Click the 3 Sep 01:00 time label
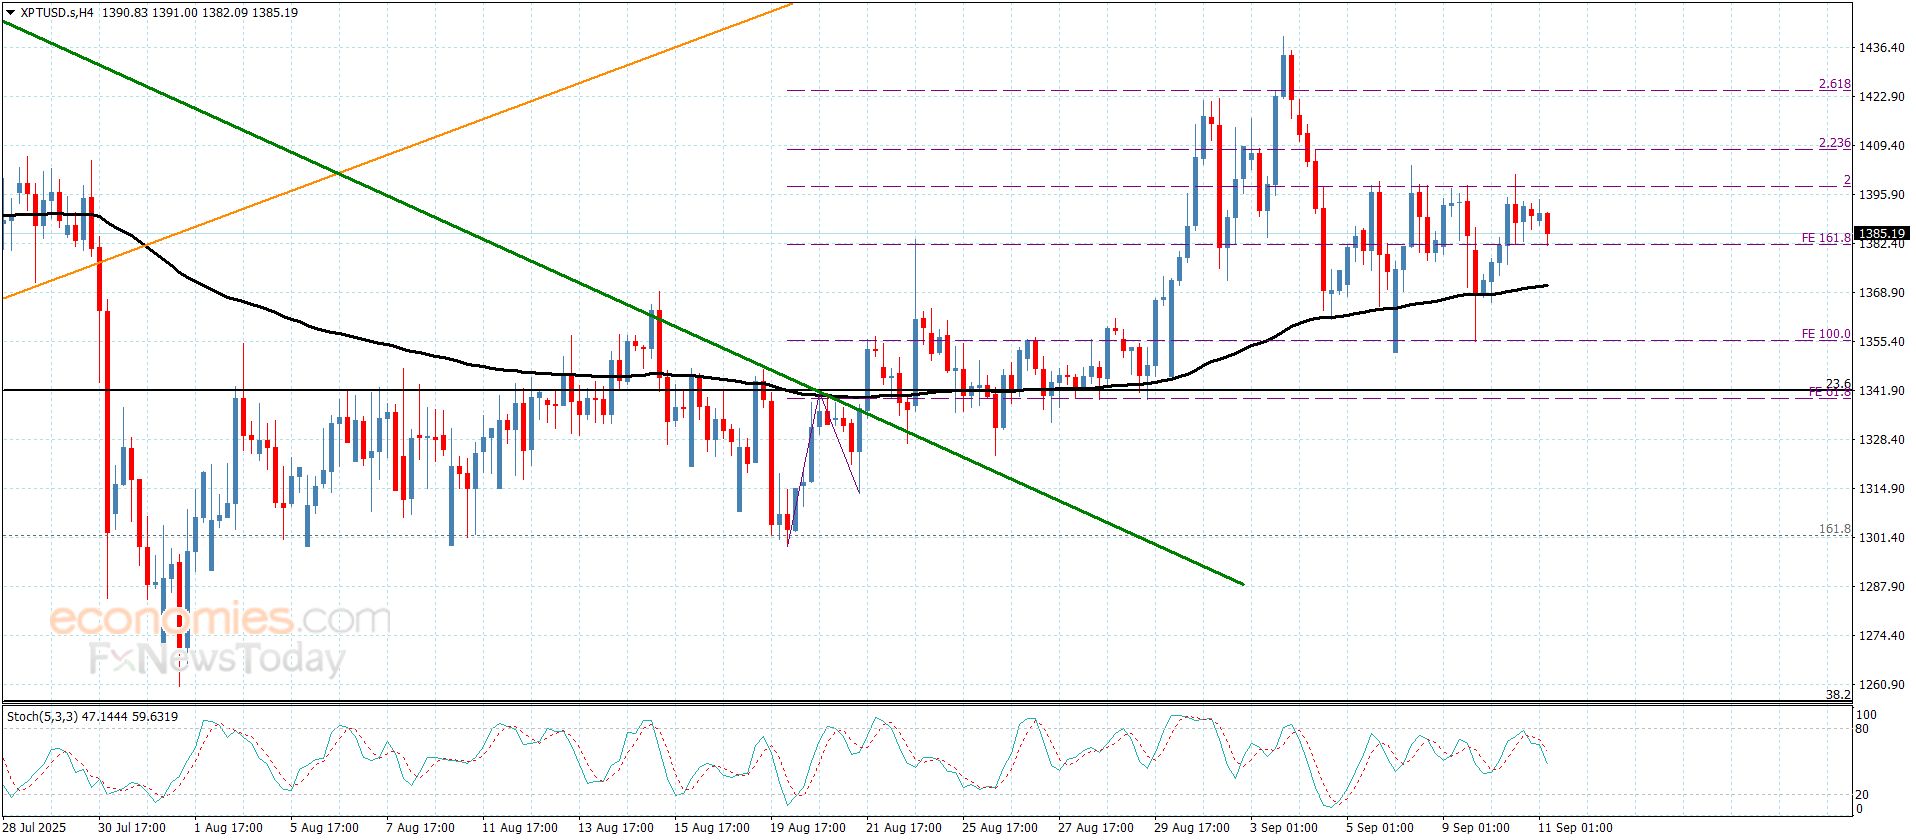This screenshot has height=840, width=1916. click(x=1283, y=827)
